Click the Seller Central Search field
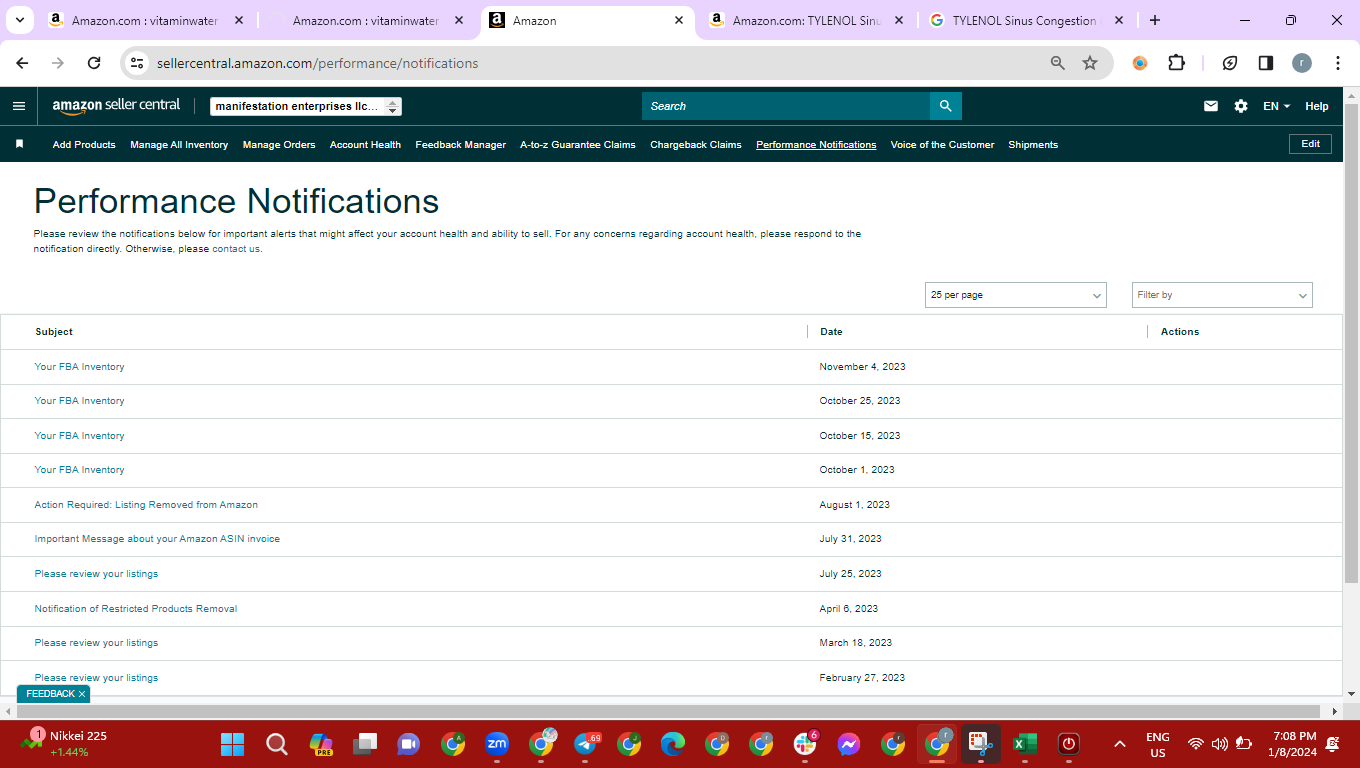This screenshot has width=1360, height=768. click(786, 106)
